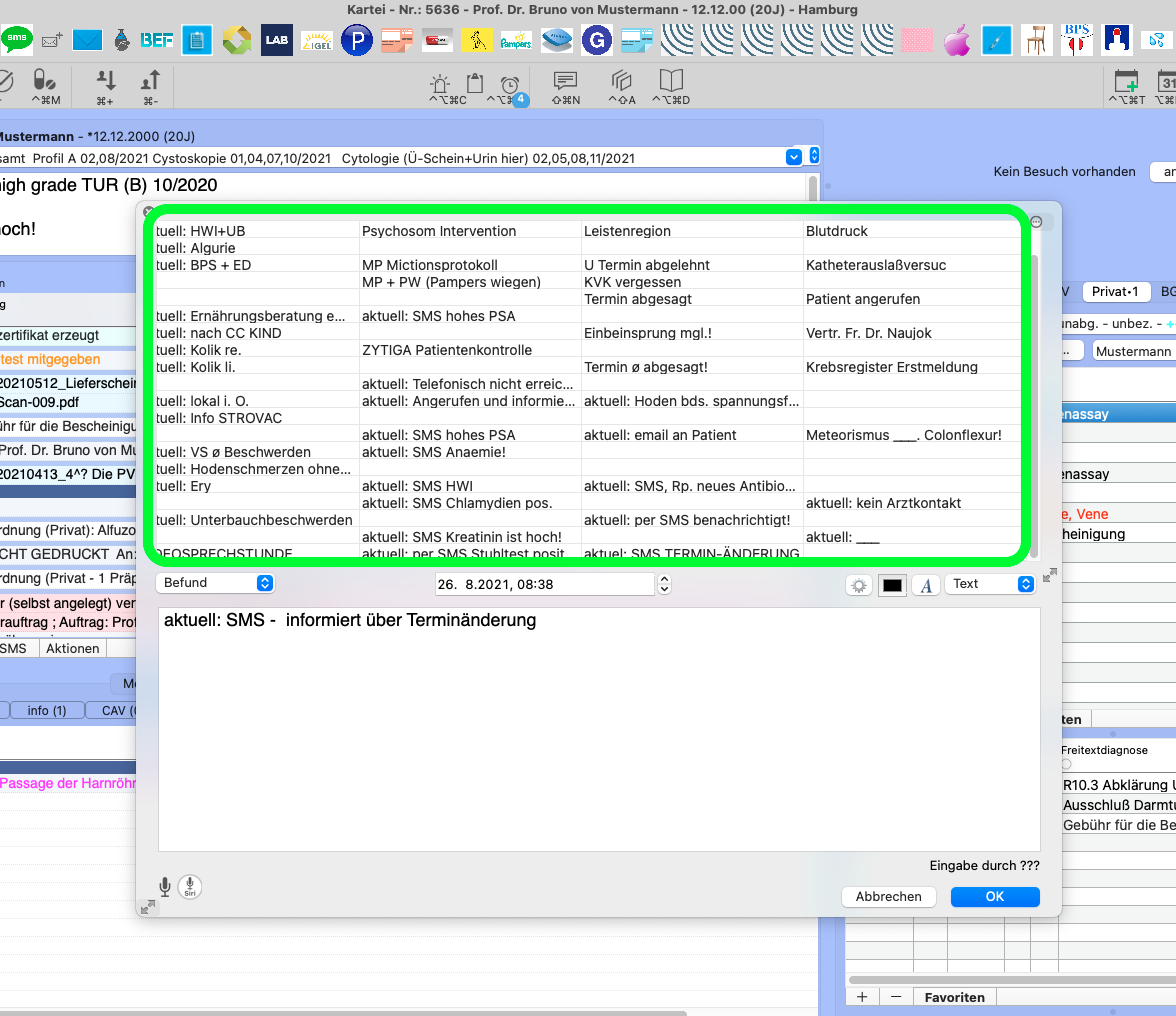Select template 'ZYTIGA Patientenkontrolle'
Image resolution: width=1176 pixels, height=1016 pixels.
point(447,350)
